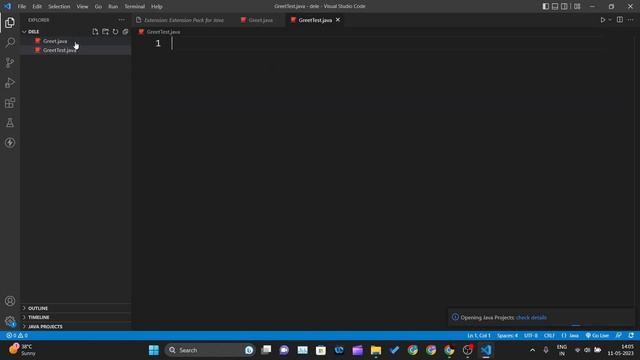640x360 pixels.
Task: Collapse all folders in Explorer
Action: [x=125, y=31]
